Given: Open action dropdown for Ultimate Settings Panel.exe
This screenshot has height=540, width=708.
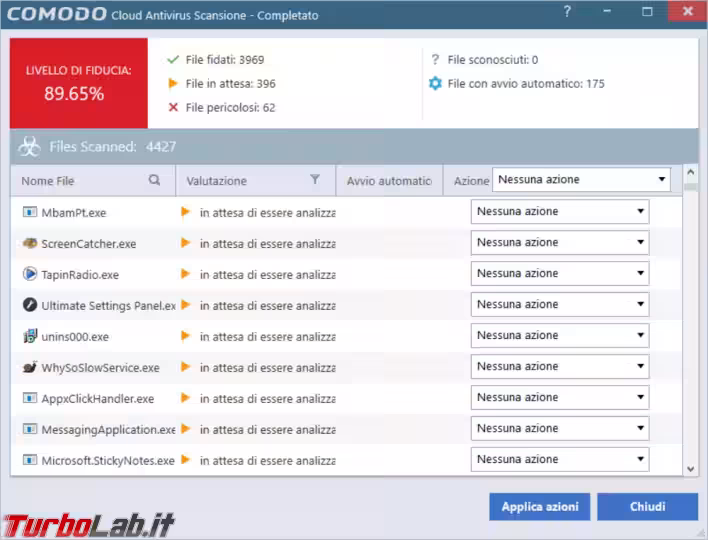Looking at the screenshot, I should 560,304.
